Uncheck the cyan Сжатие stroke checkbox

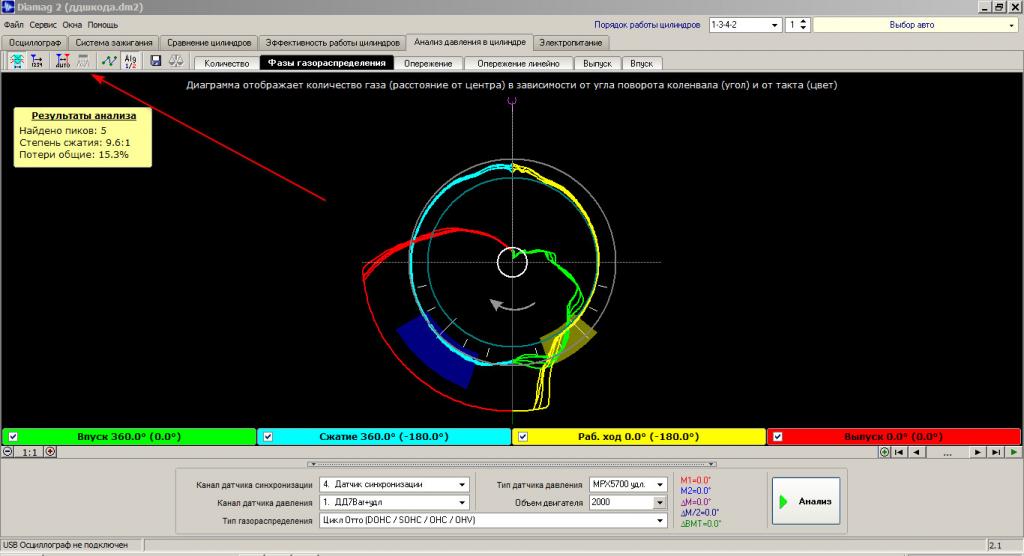tap(268, 436)
